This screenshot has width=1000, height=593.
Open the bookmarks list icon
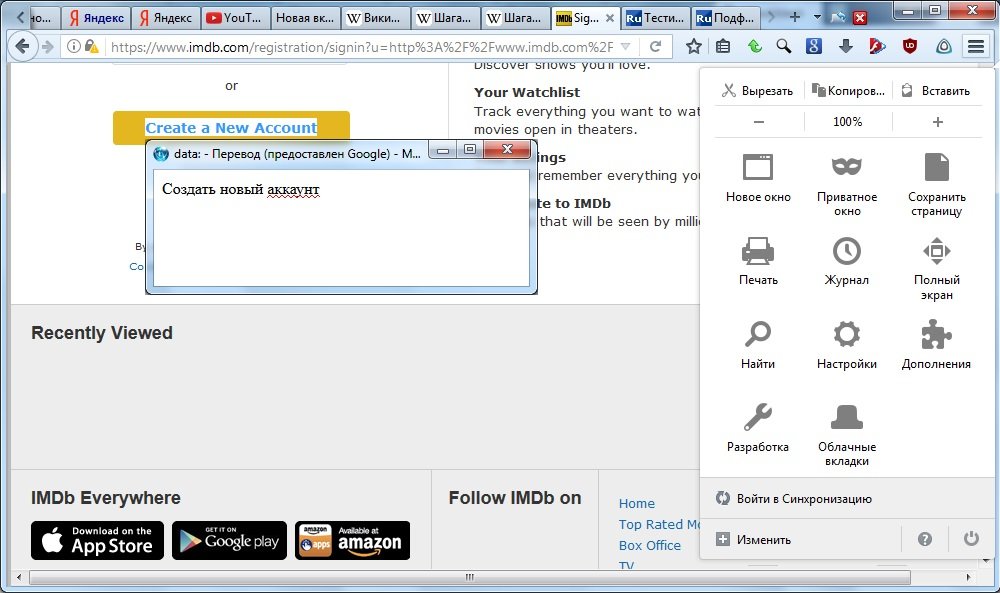tap(723, 46)
